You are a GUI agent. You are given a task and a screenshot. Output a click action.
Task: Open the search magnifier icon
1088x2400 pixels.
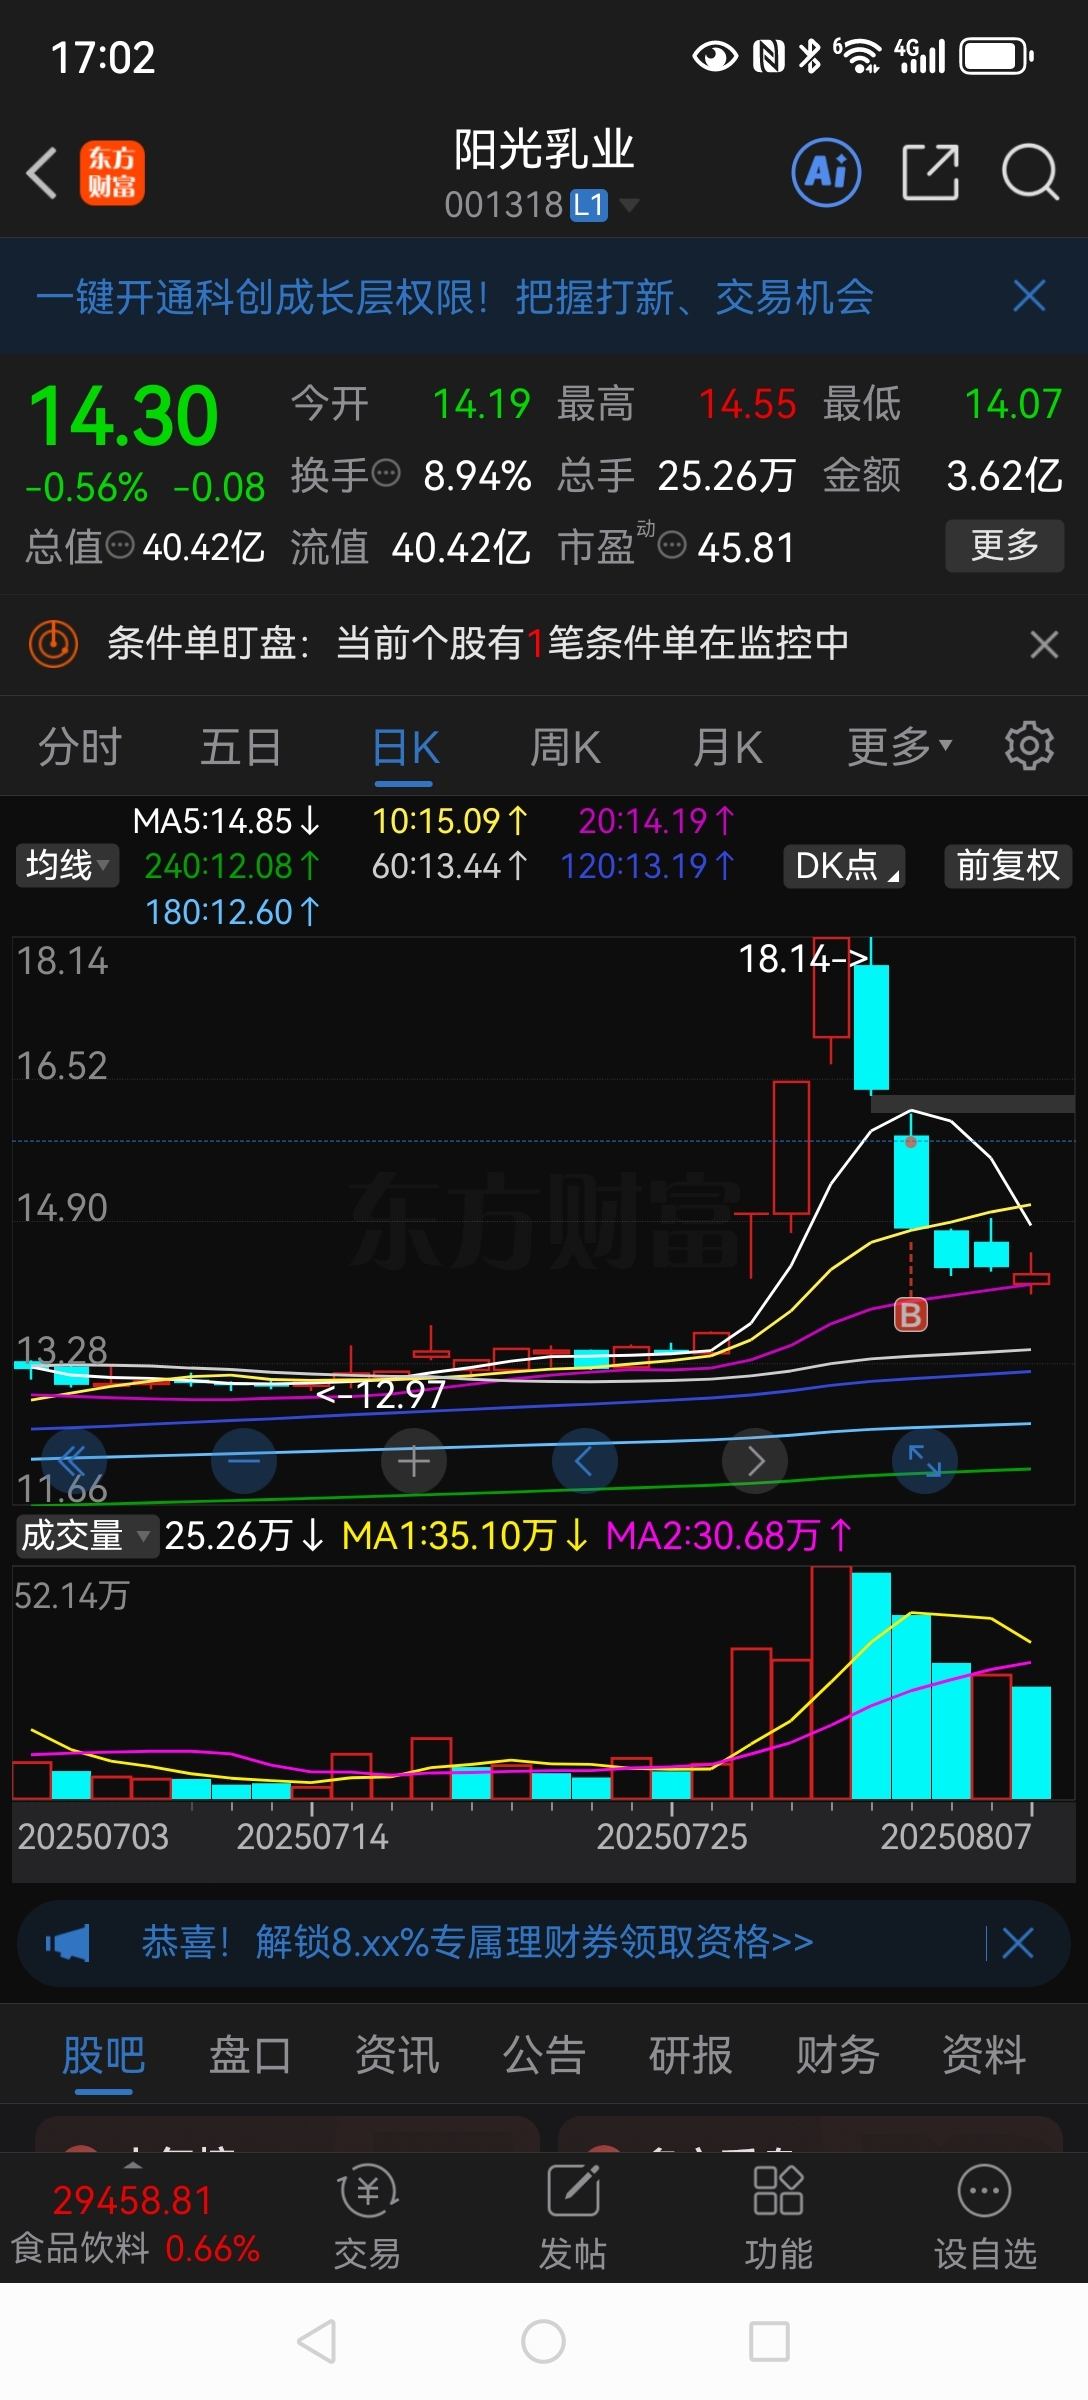(x=1030, y=172)
